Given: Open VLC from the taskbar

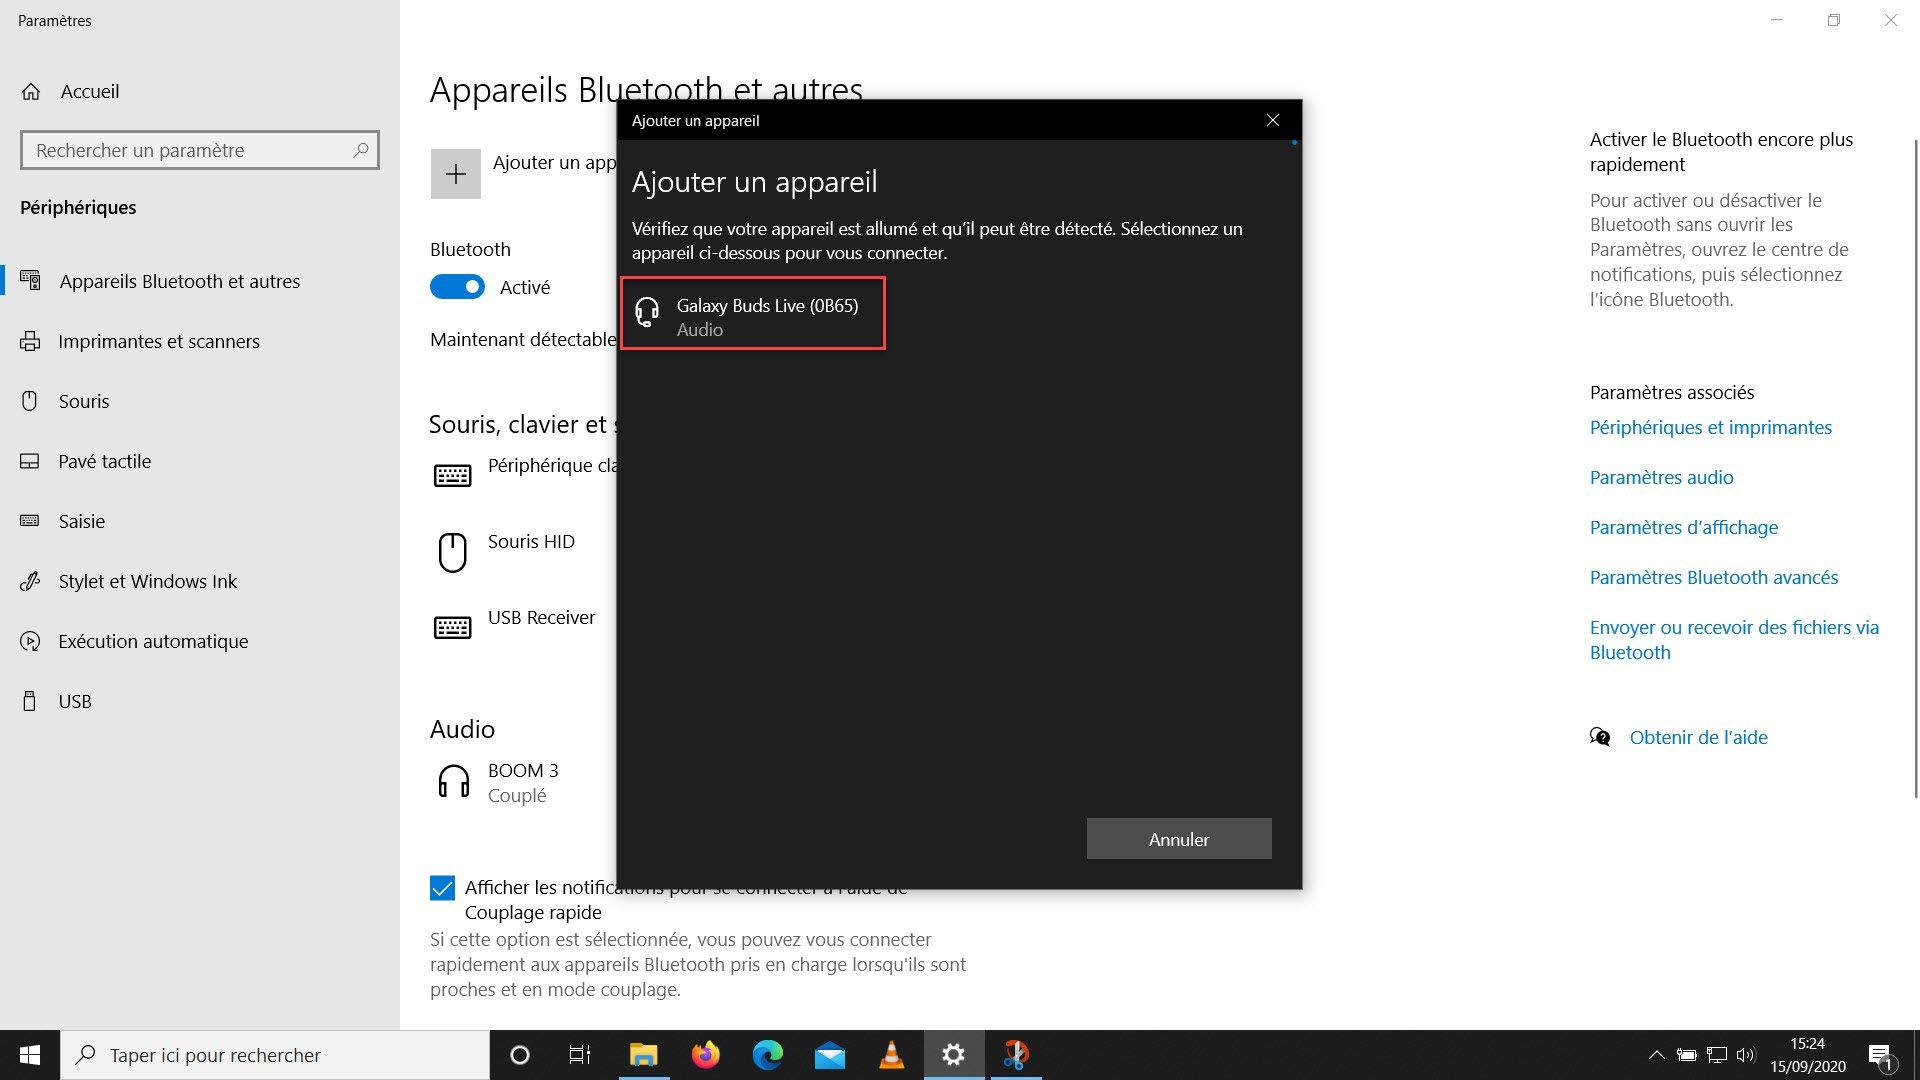Looking at the screenshot, I should click(x=891, y=1055).
